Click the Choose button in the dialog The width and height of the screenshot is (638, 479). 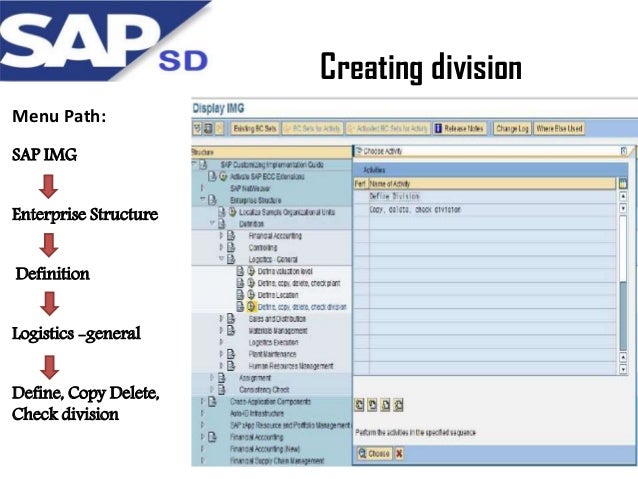pyautogui.click(x=374, y=453)
